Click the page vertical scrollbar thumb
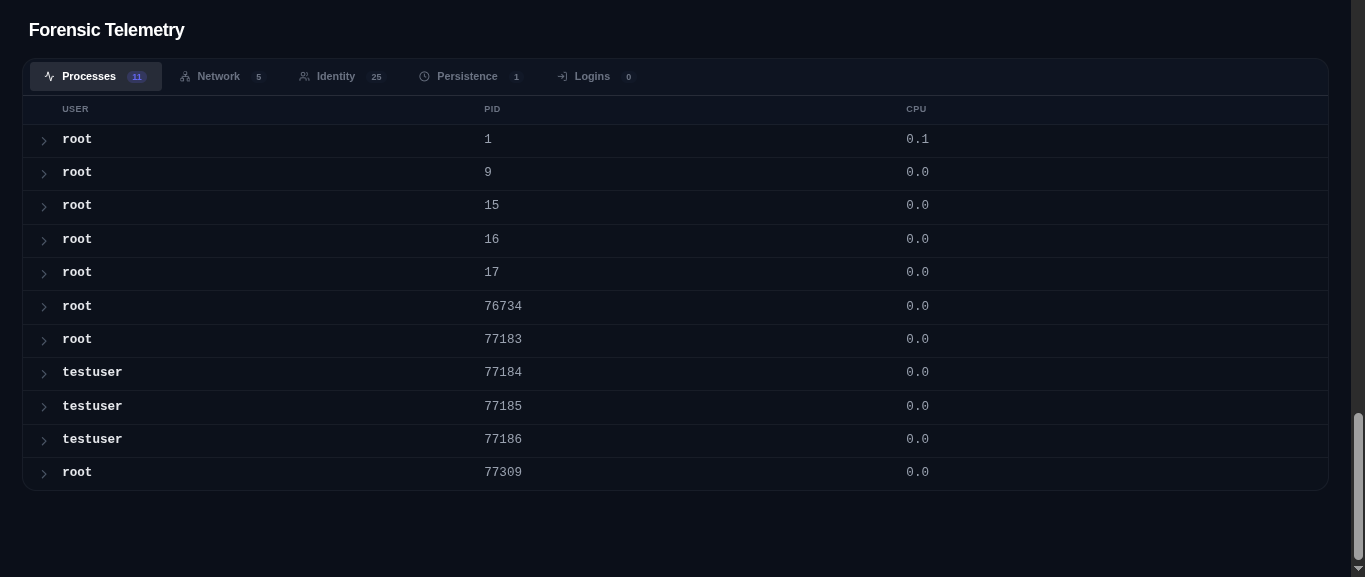The image size is (1365, 577). click(x=1358, y=486)
